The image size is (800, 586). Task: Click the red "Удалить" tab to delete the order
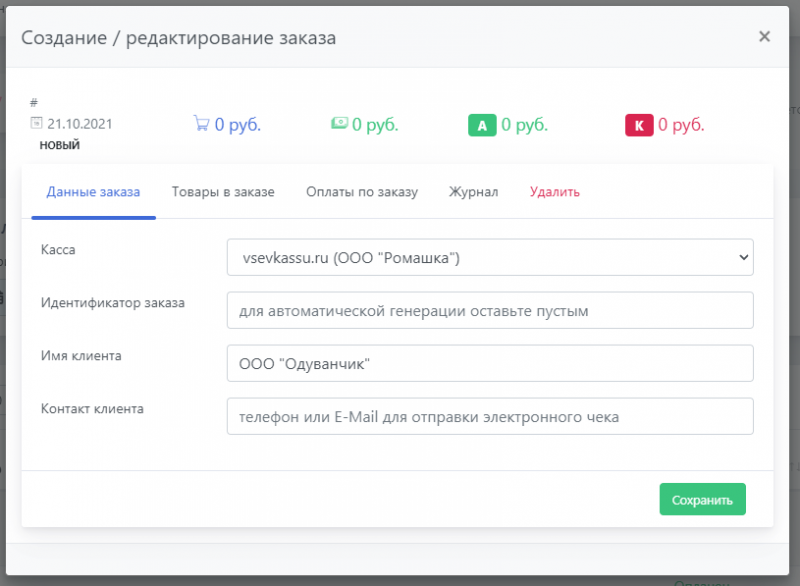[x=554, y=190]
